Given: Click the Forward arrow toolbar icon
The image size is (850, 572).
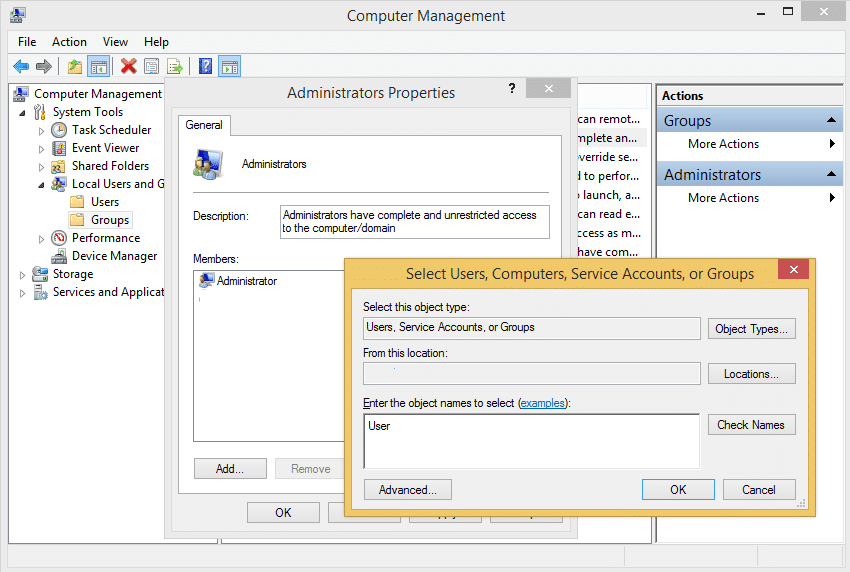Looking at the screenshot, I should [44, 67].
